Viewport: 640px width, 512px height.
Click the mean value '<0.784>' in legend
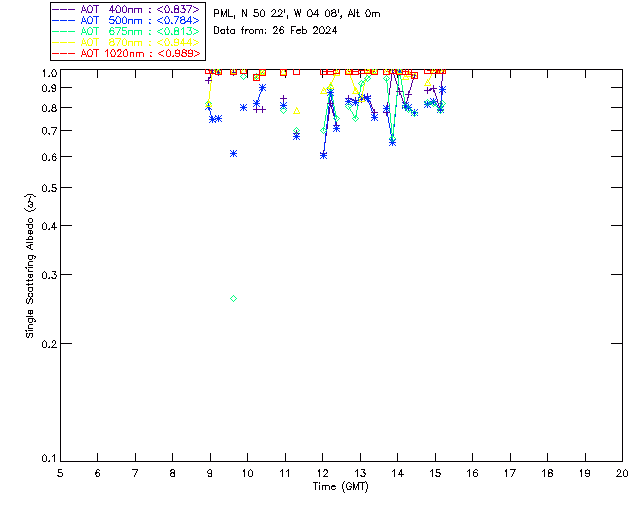pyautogui.click(x=178, y=20)
